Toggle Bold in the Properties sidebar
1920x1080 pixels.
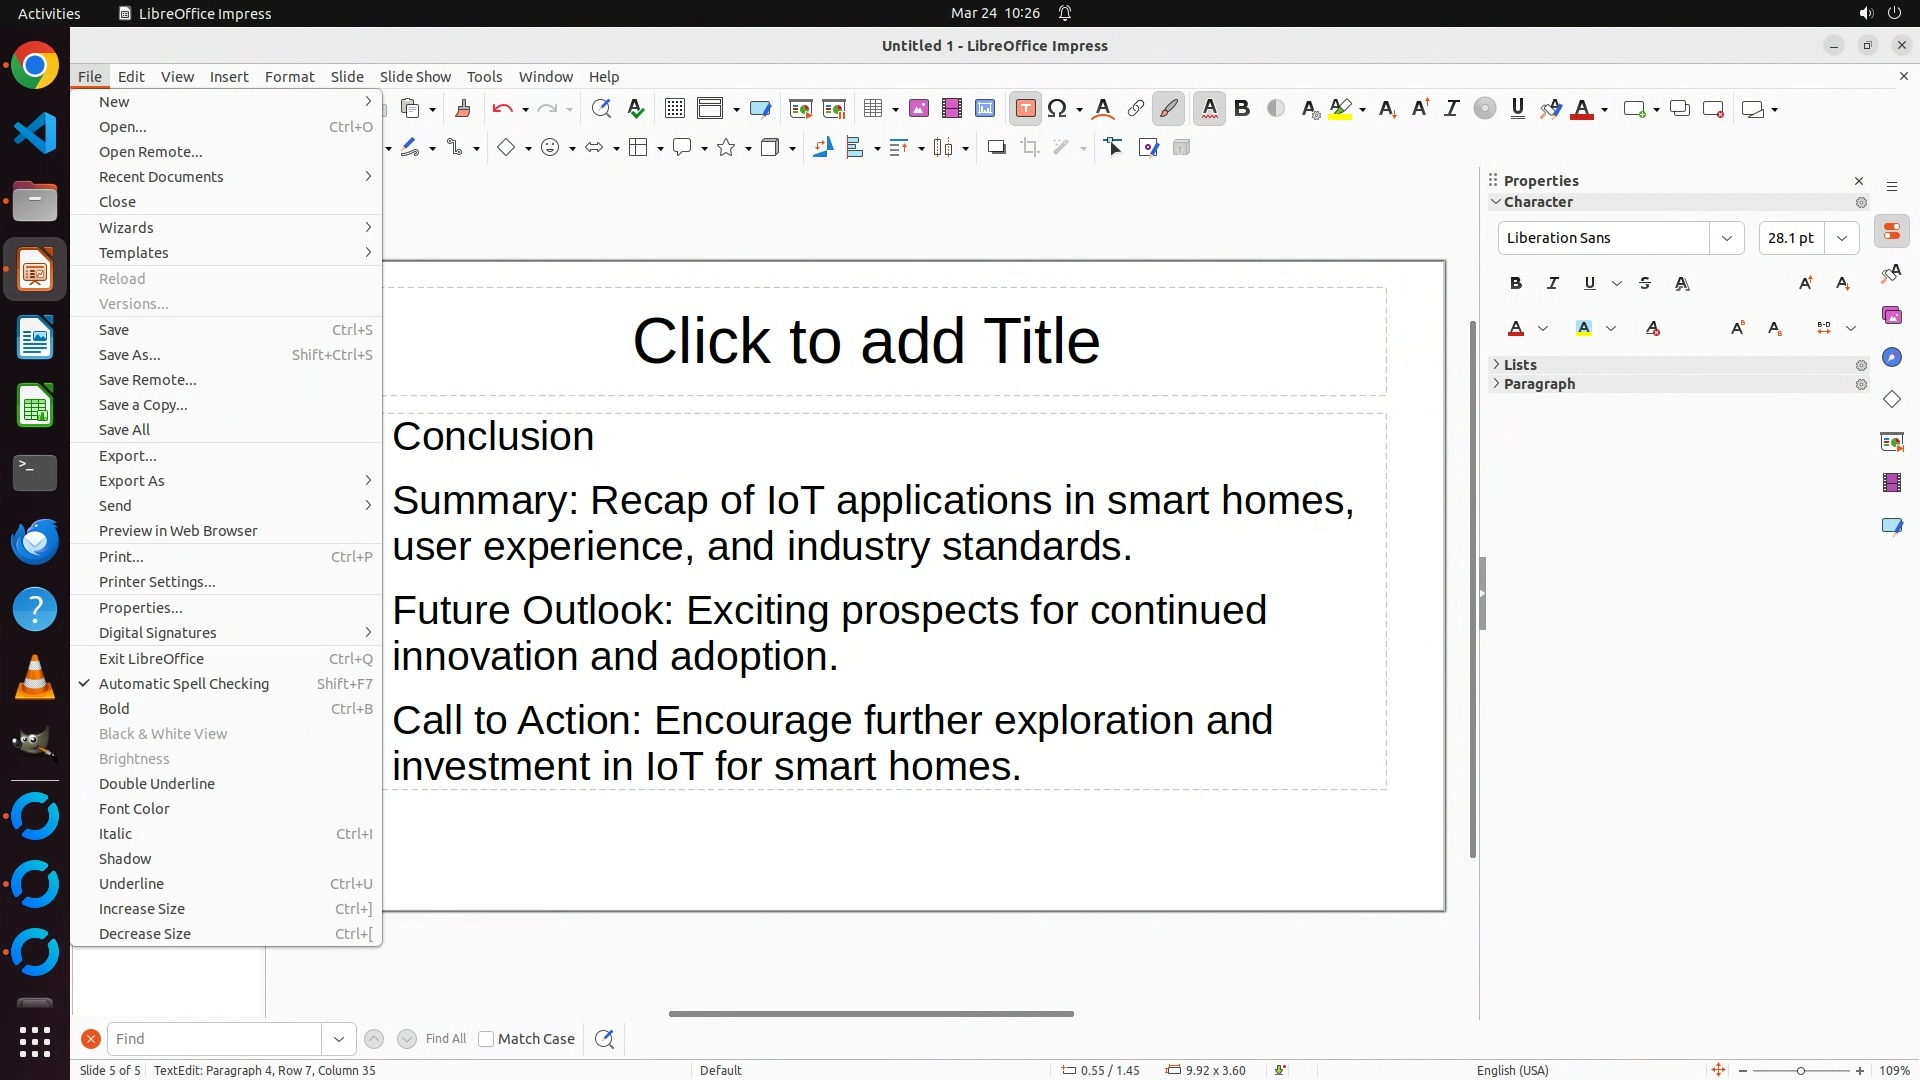(1516, 284)
